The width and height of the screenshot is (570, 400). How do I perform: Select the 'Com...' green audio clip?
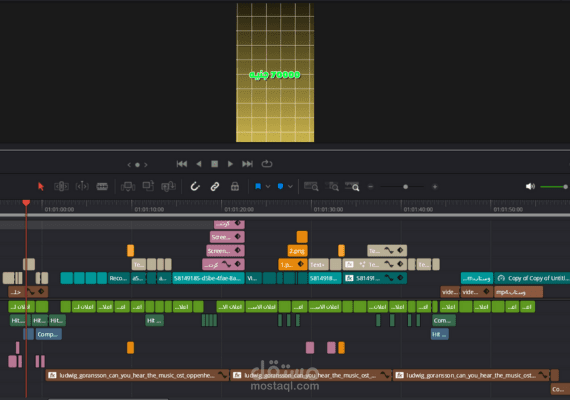coord(444,320)
